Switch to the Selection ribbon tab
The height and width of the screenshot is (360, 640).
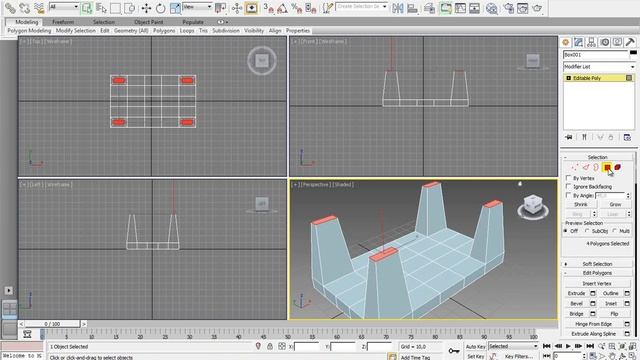(x=104, y=22)
